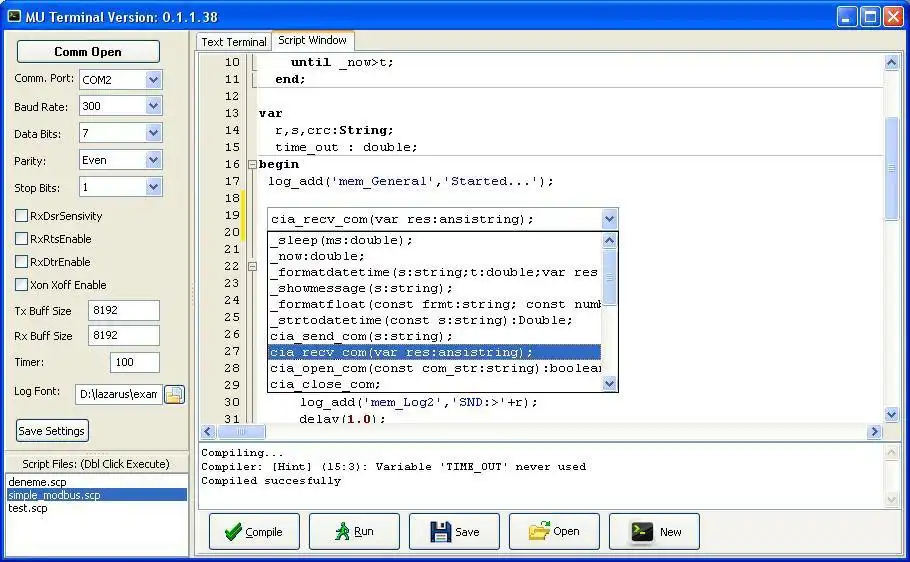Viewport: 910px width, 562px height.
Task: Collapse the code fold at line 22
Action: [252, 266]
